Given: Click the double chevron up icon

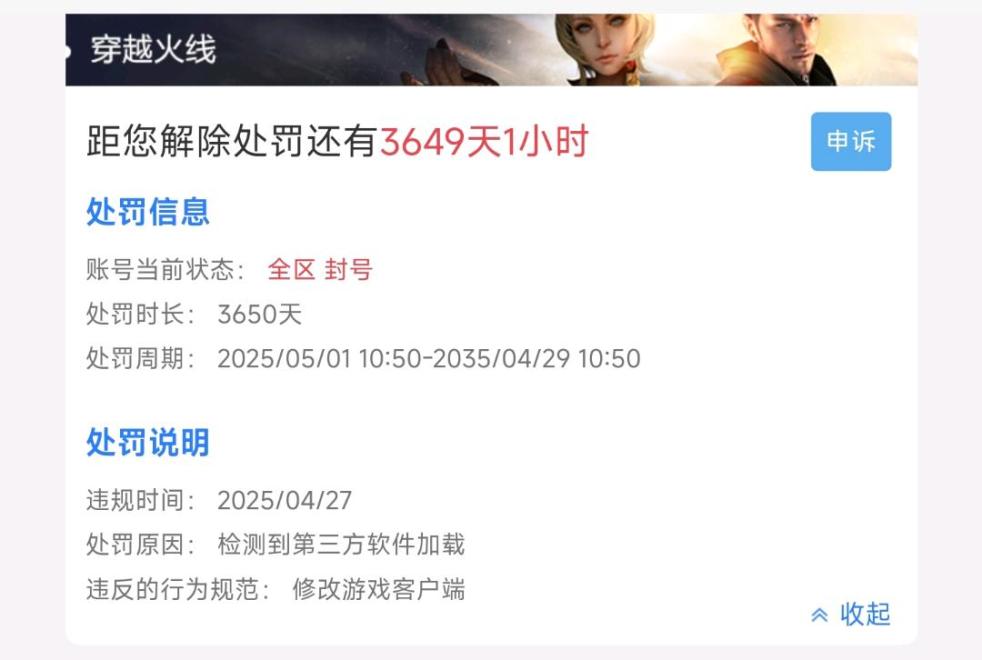Looking at the screenshot, I should 820,615.
